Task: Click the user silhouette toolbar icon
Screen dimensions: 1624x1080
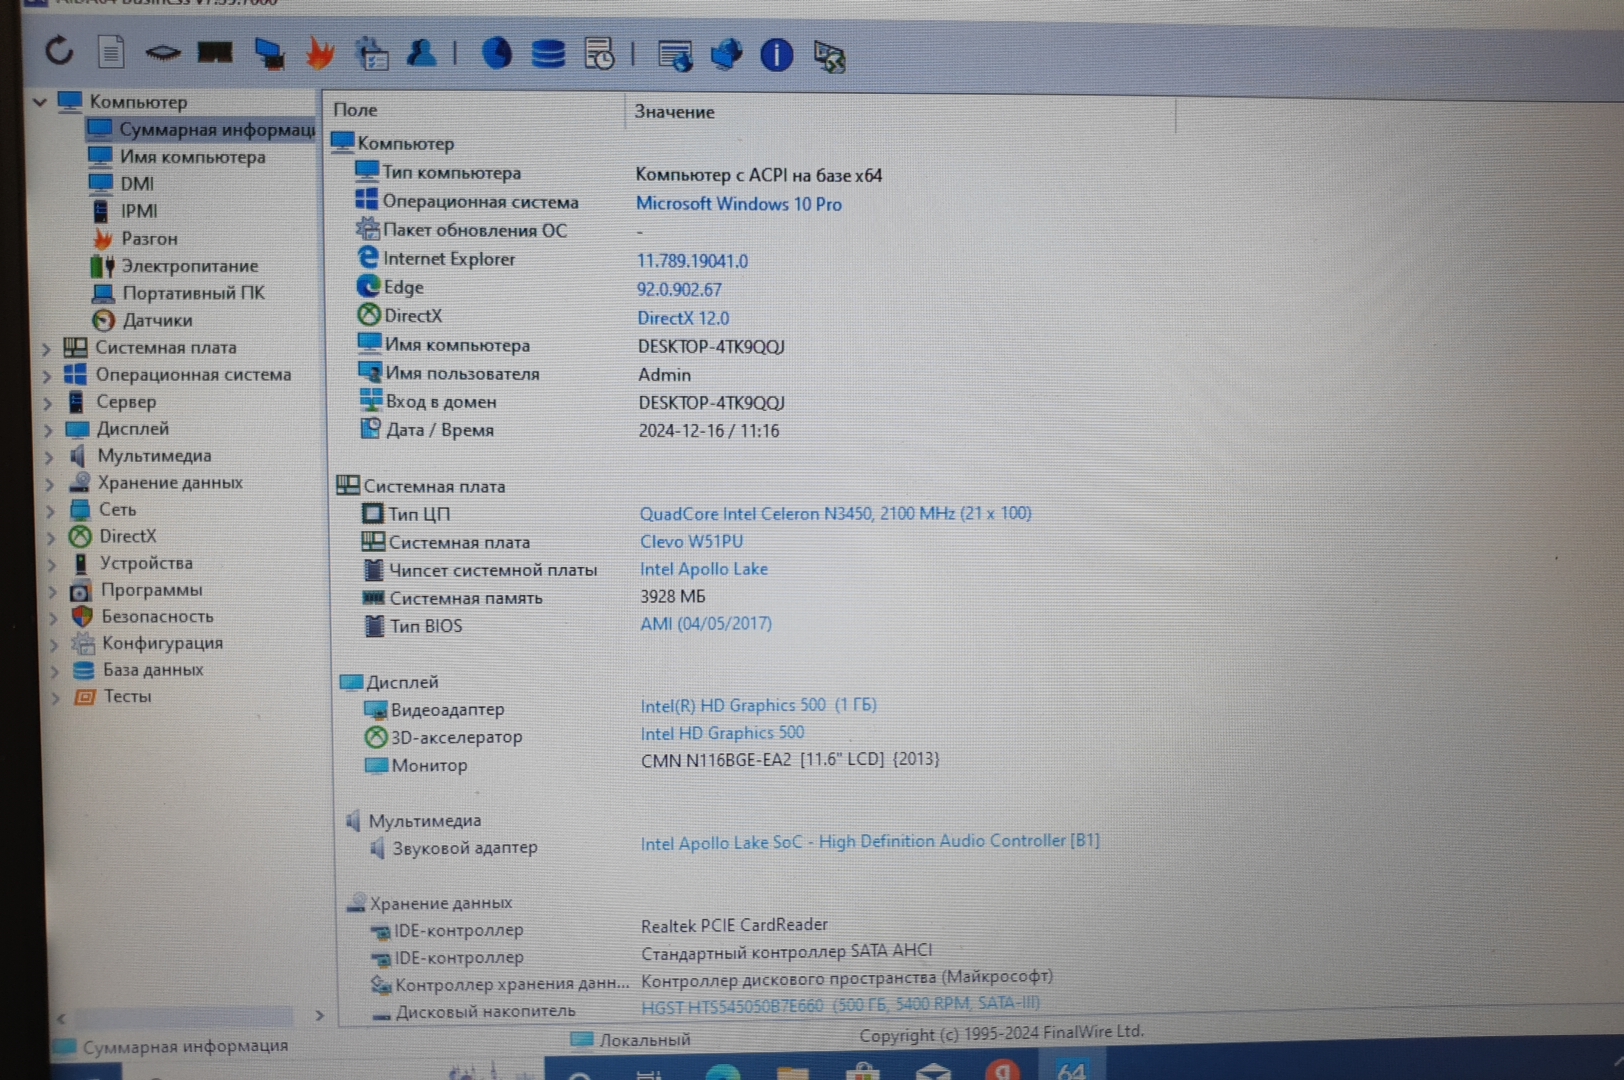Action: (x=422, y=53)
